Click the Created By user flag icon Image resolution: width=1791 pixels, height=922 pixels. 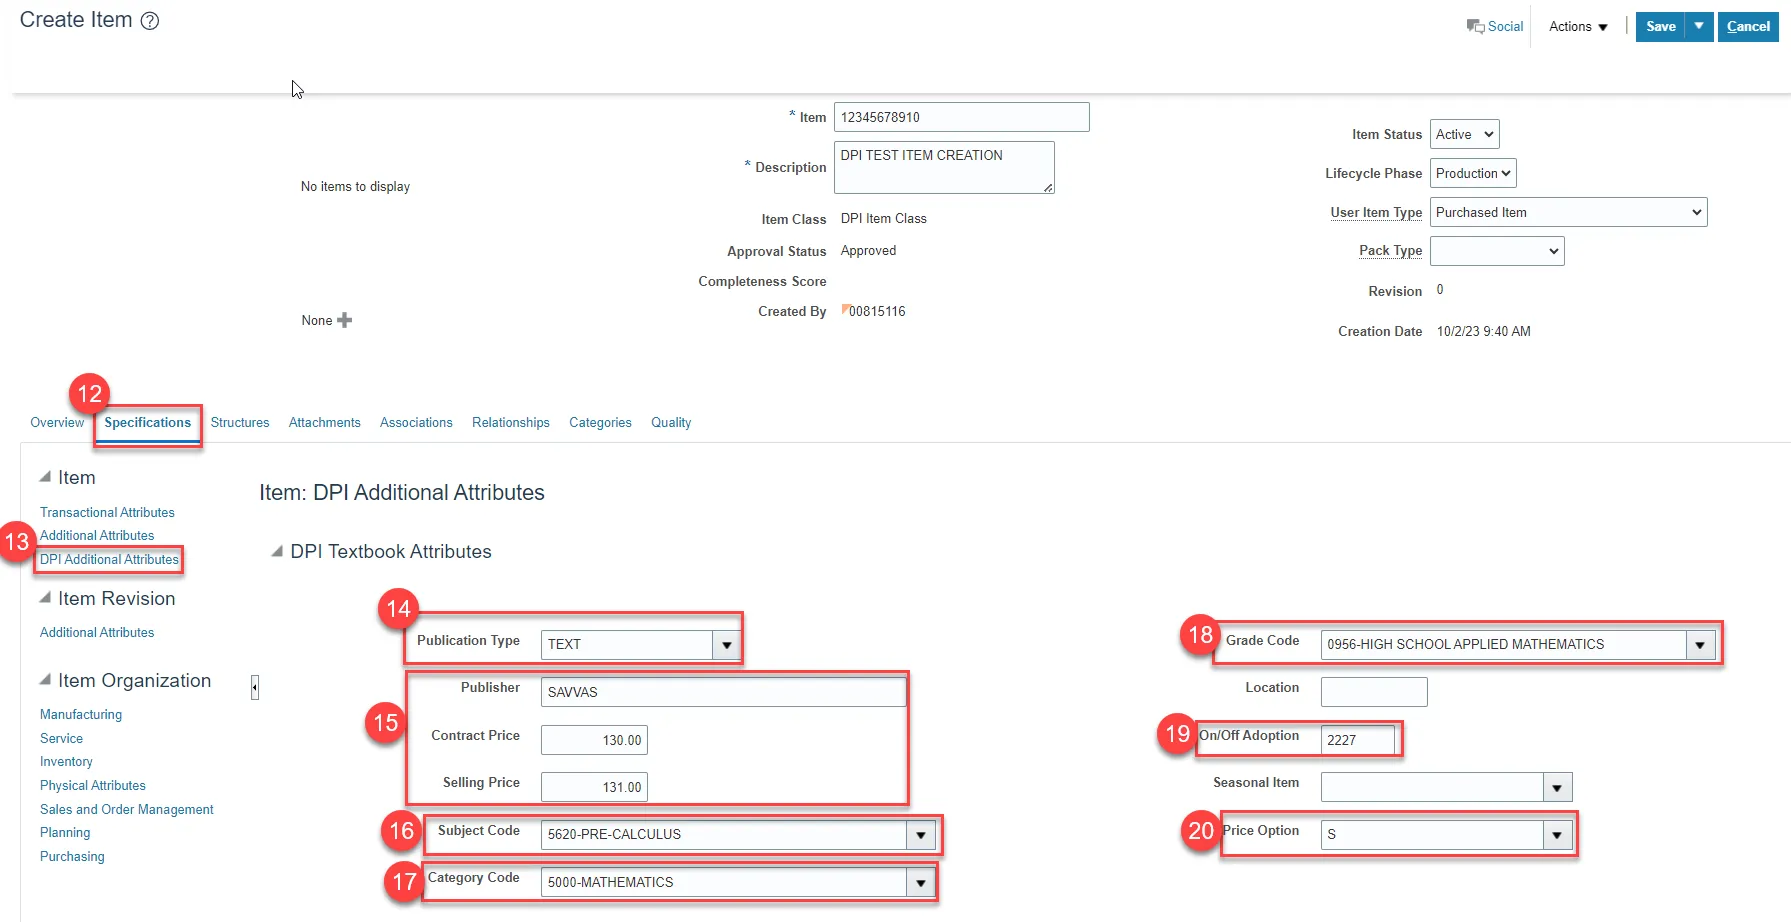[845, 309]
